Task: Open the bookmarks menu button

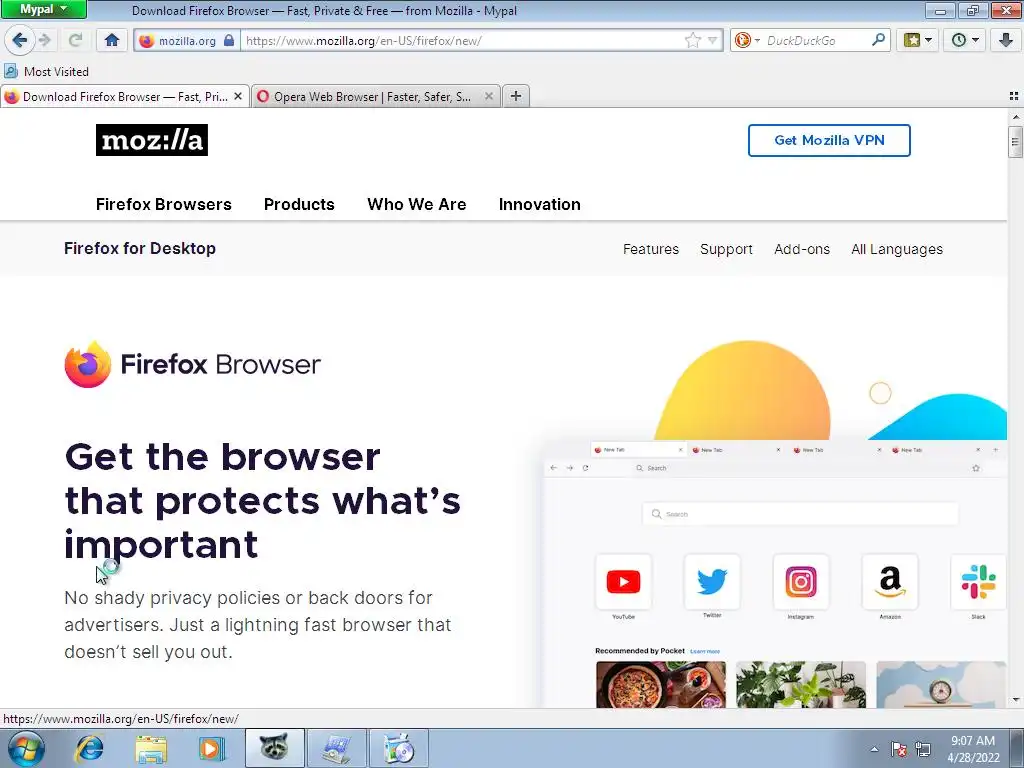Action: coord(918,40)
